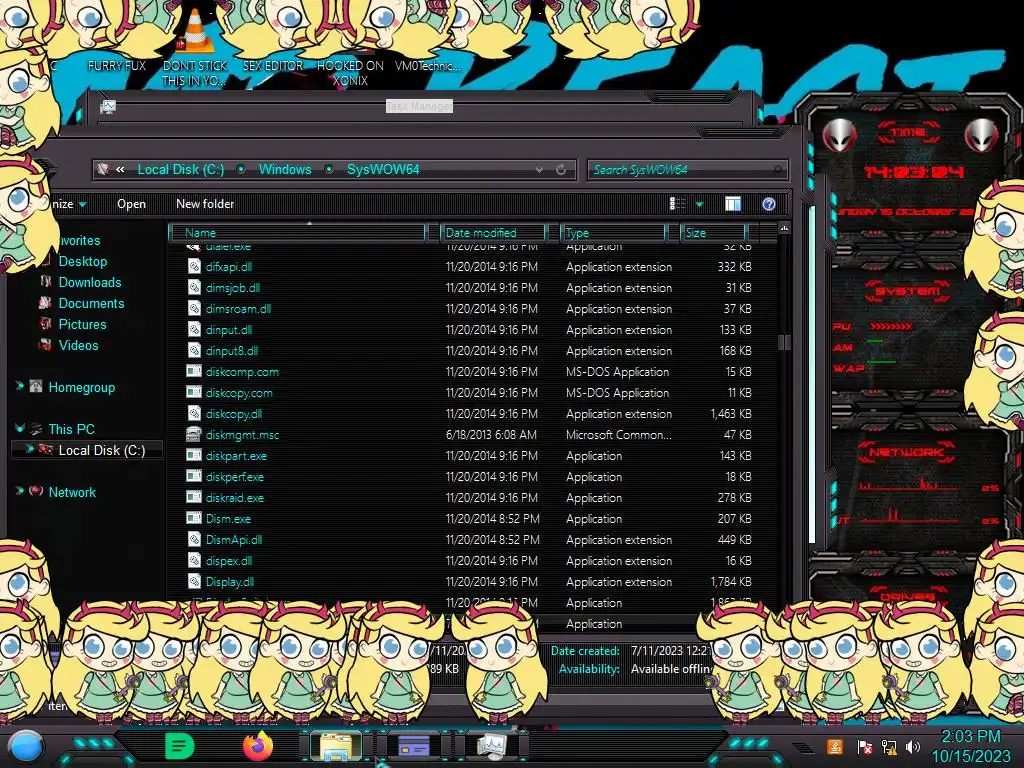Open the Organize dropdown arrow

pyautogui.click(x=82, y=204)
